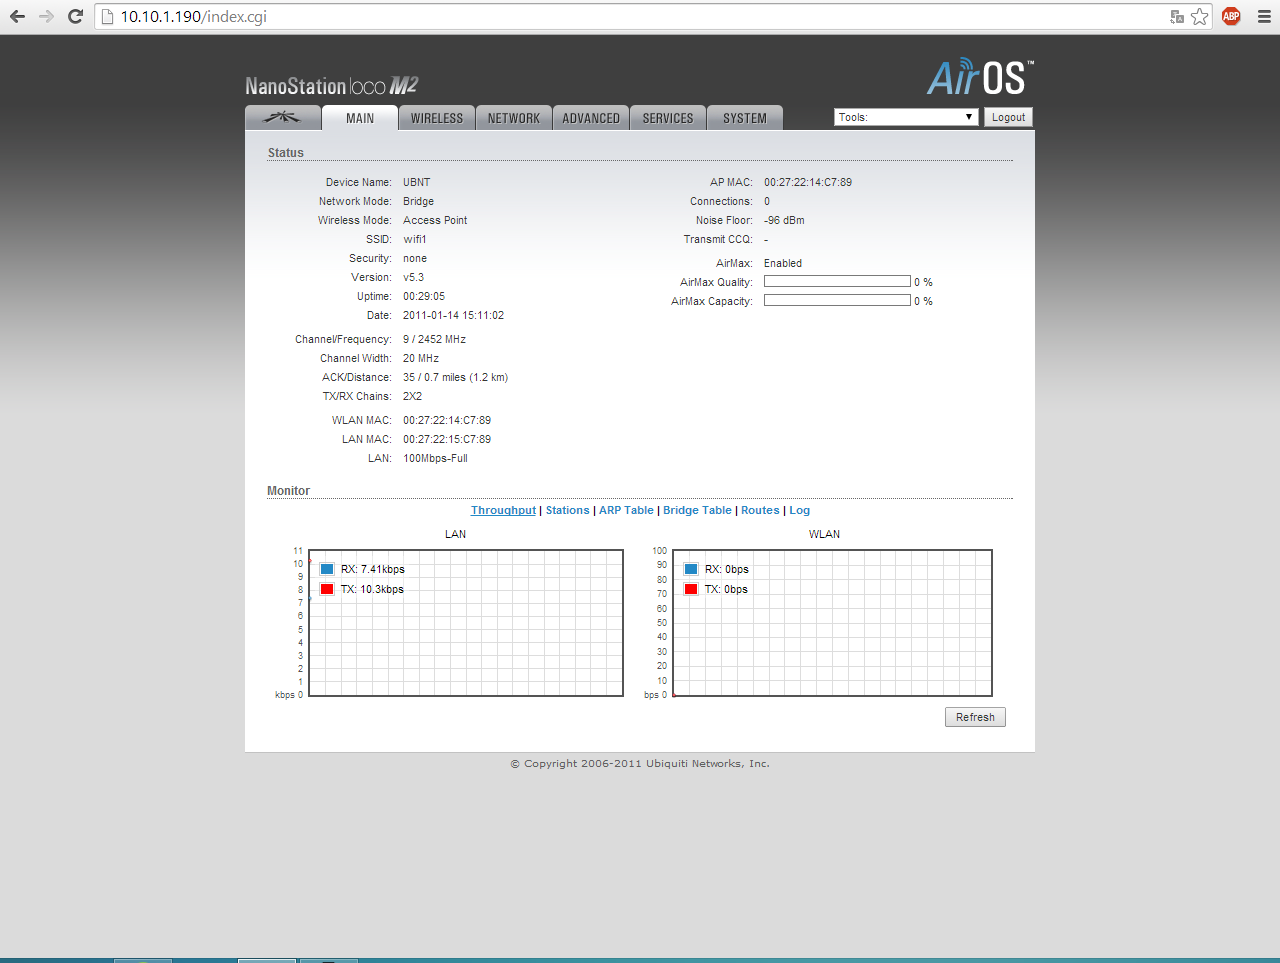Click the AirMax Quality progress bar

pos(837,282)
